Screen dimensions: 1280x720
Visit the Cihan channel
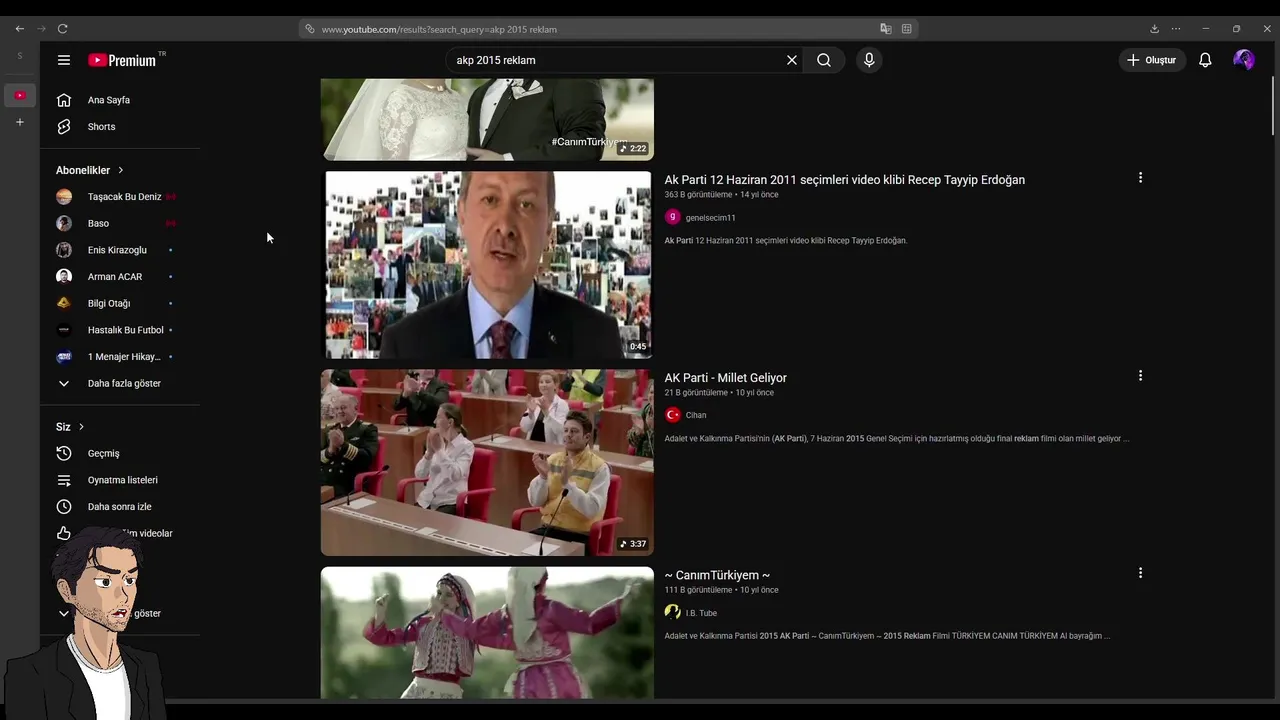tap(696, 415)
